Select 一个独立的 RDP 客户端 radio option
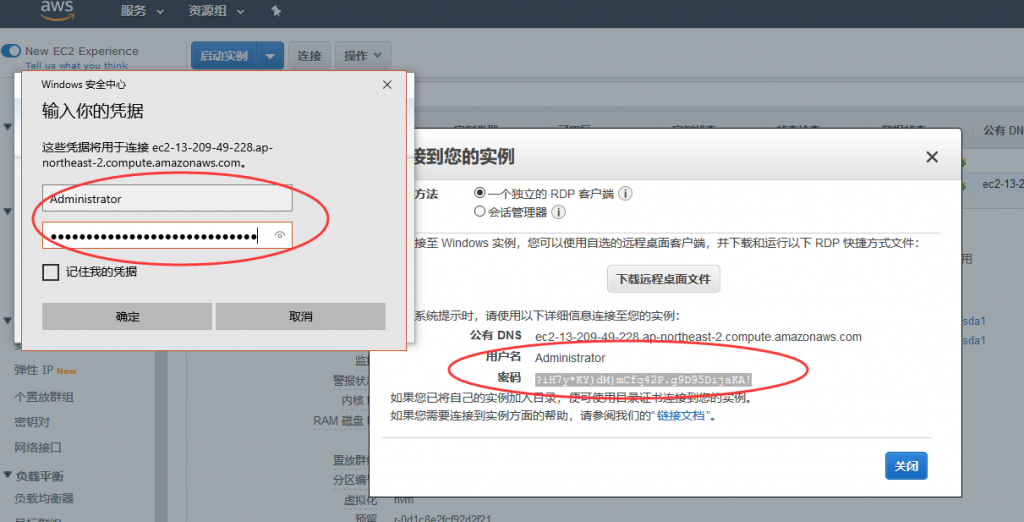Viewport: 1024px width, 522px height. (480, 193)
